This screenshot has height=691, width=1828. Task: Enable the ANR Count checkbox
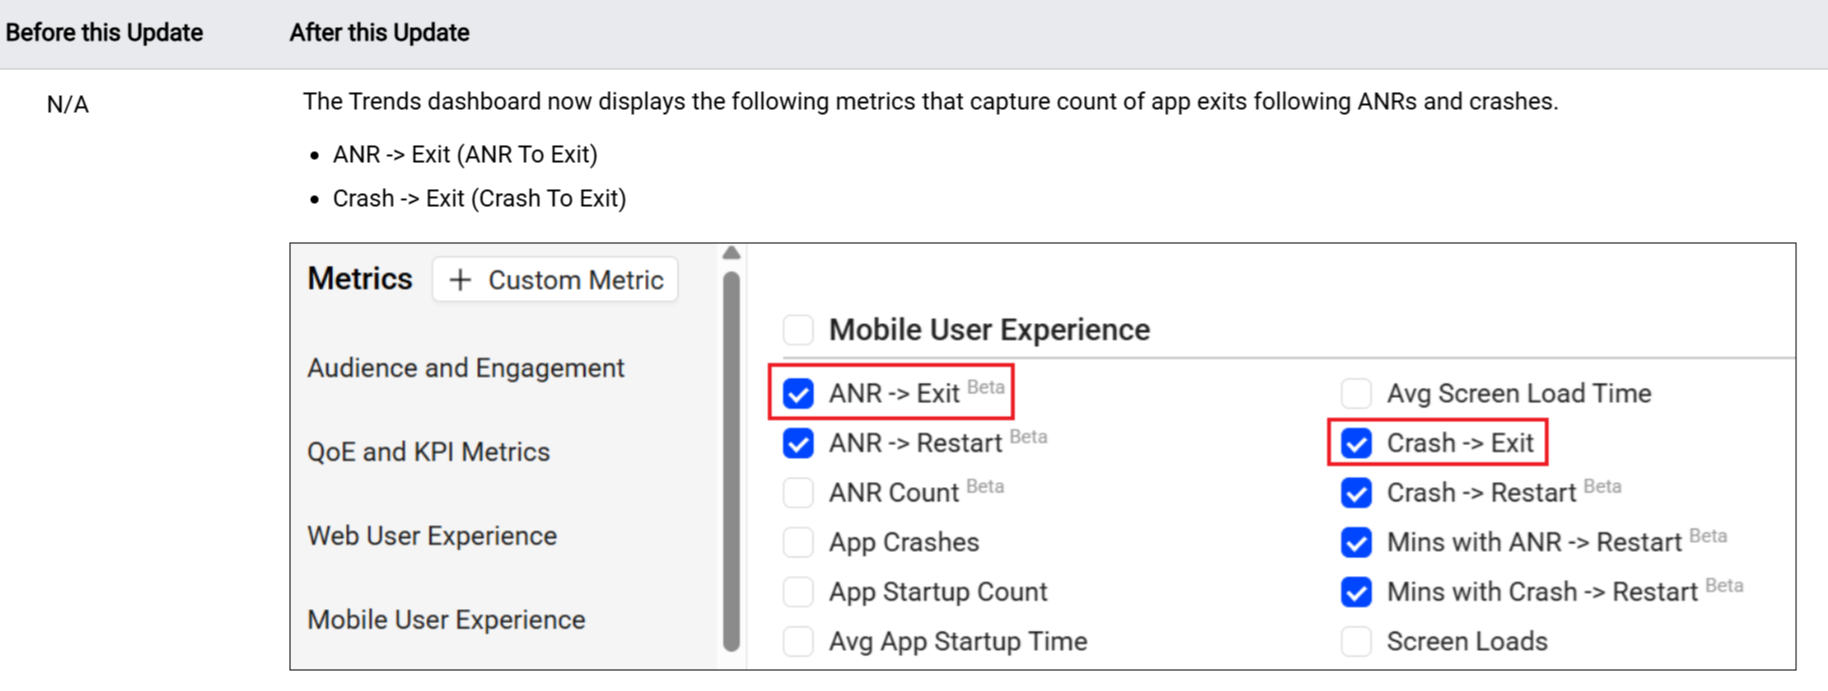tap(798, 493)
